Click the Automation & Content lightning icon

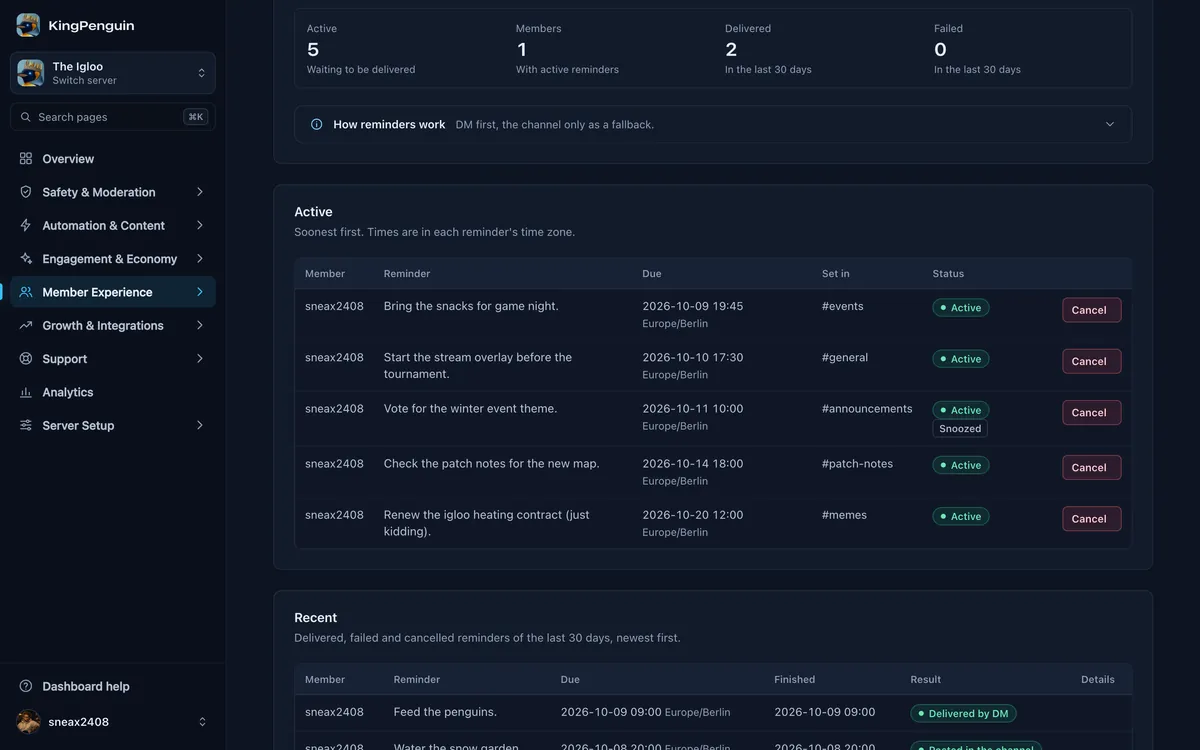point(26,226)
